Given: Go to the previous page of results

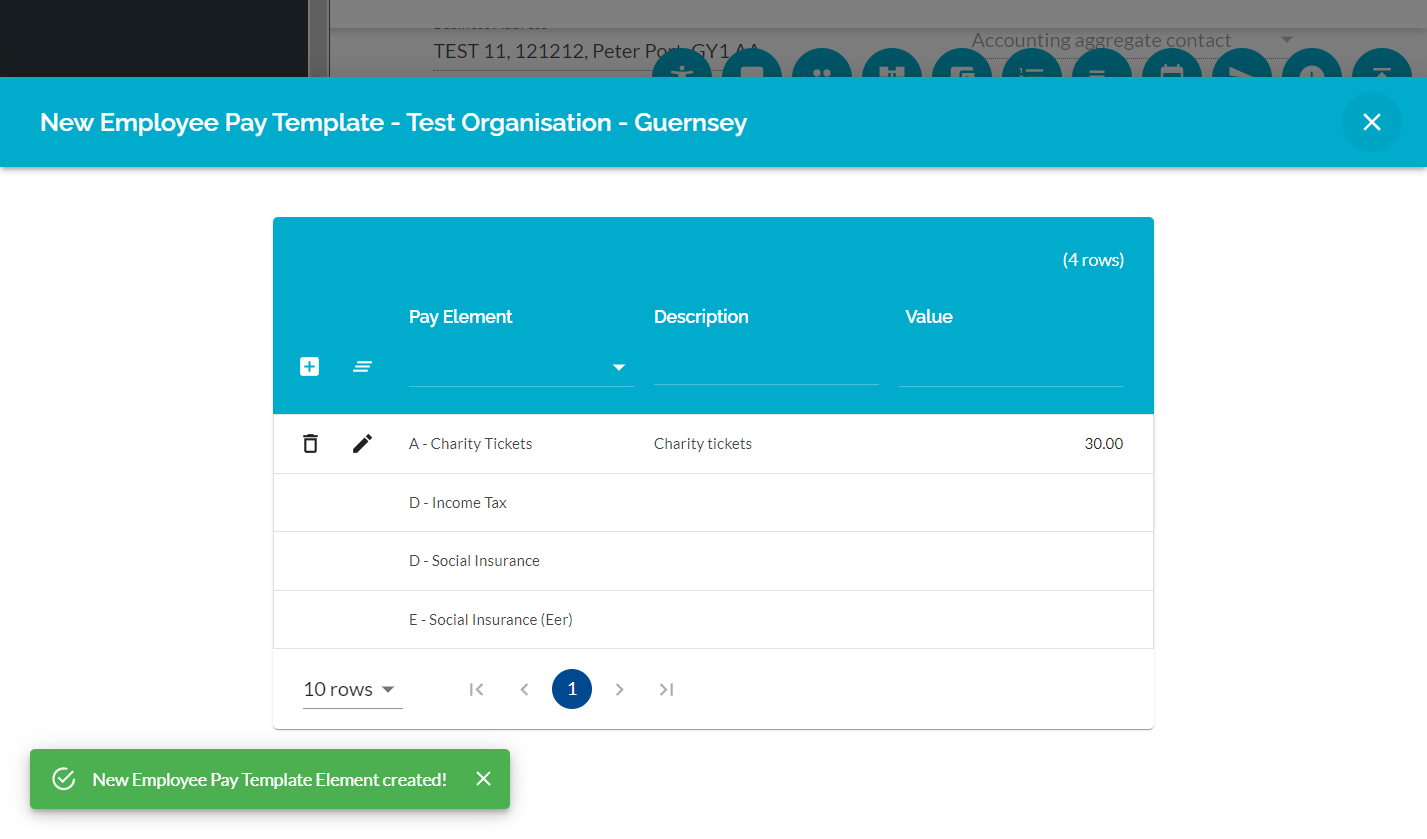Looking at the screenshot, I should point(524,689).
